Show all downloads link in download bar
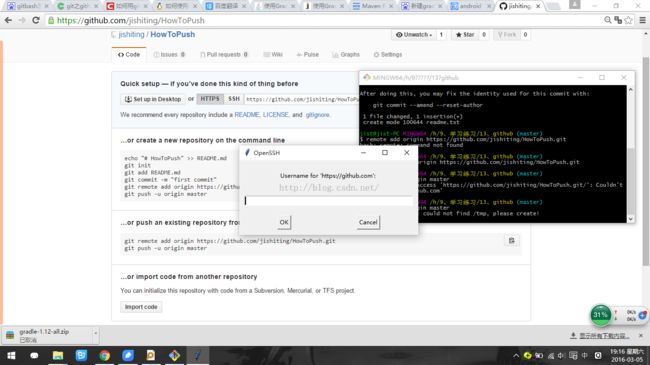Image resolution: width=650 pixels, height=365 pixels. tap(600, 336)
